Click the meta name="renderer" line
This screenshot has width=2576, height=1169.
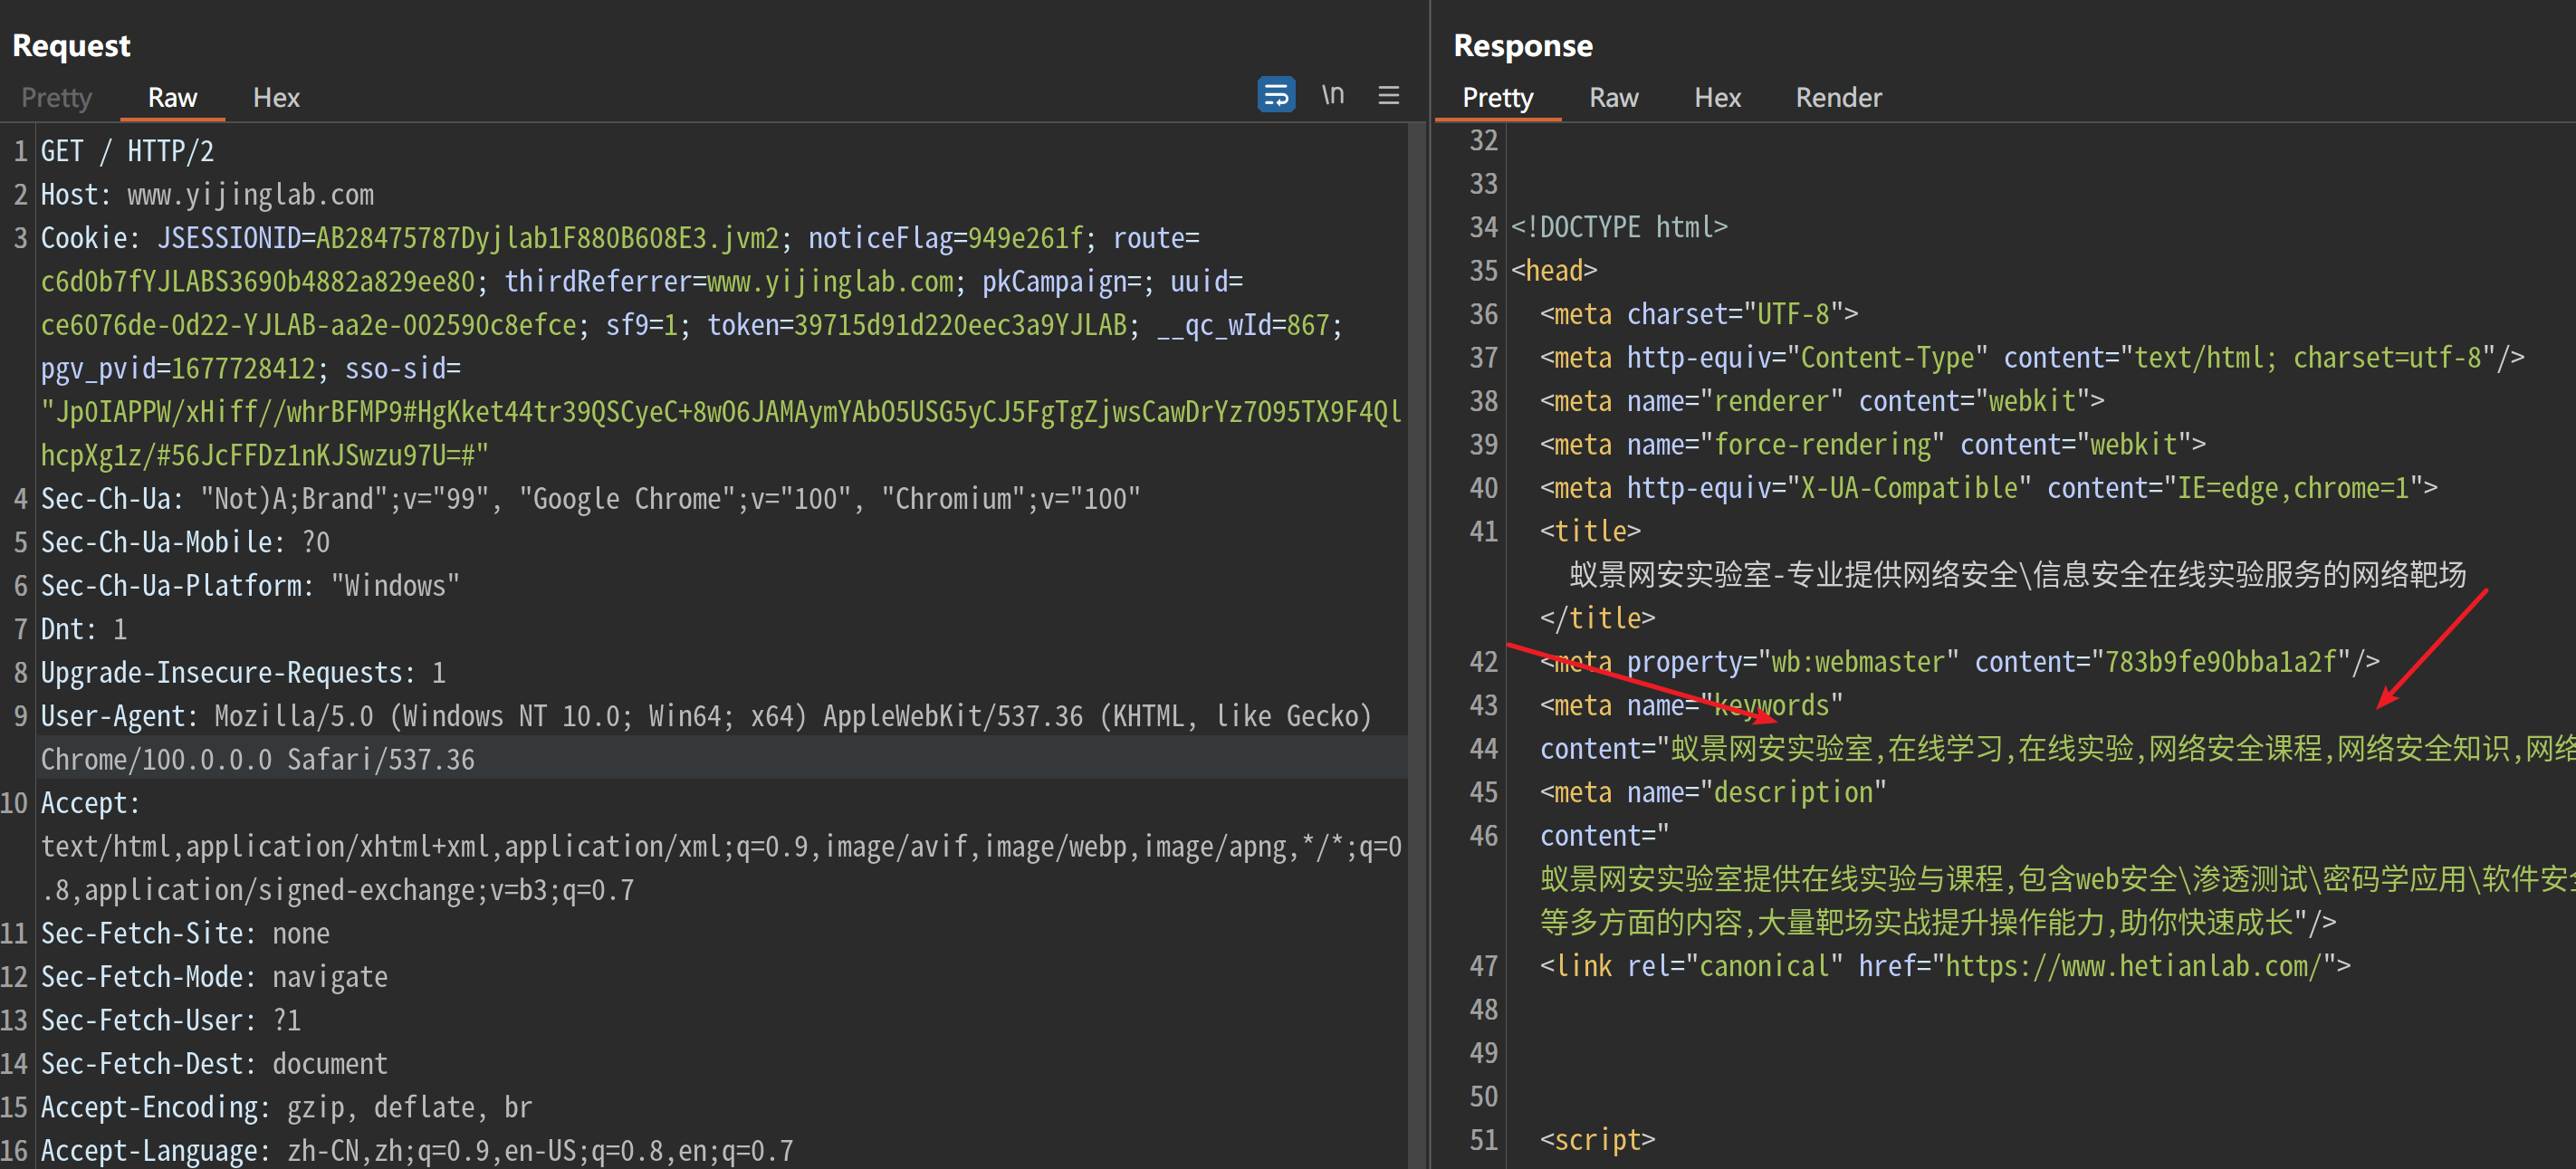1822,402
